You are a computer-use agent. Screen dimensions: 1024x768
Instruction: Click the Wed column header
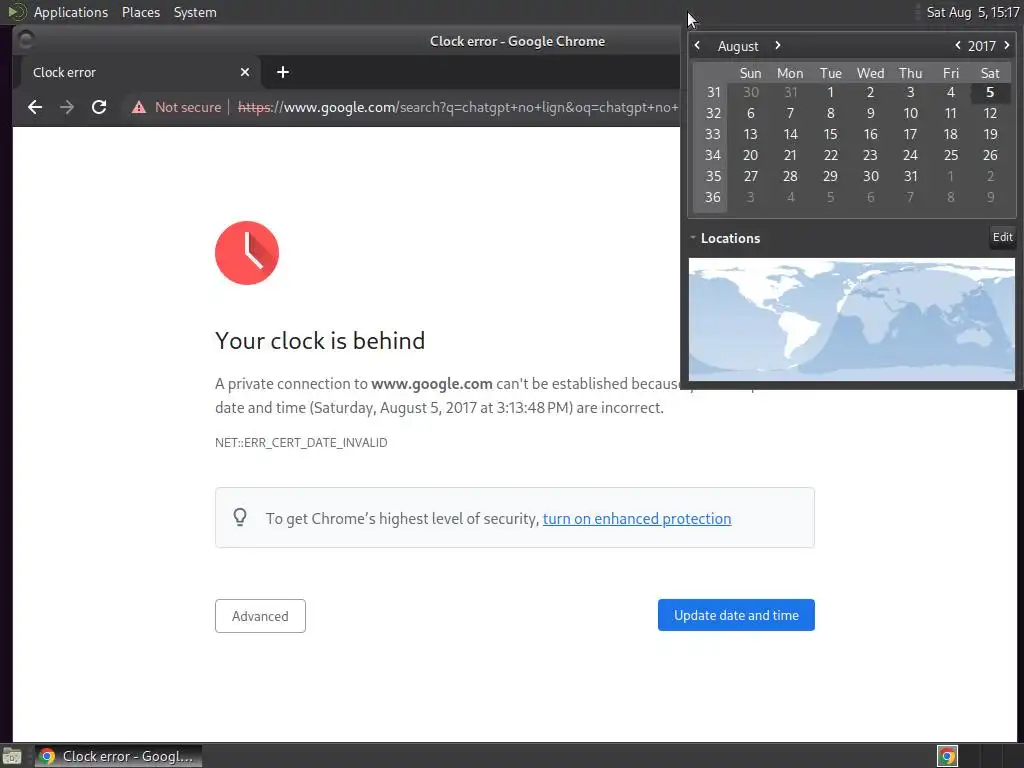870,73
